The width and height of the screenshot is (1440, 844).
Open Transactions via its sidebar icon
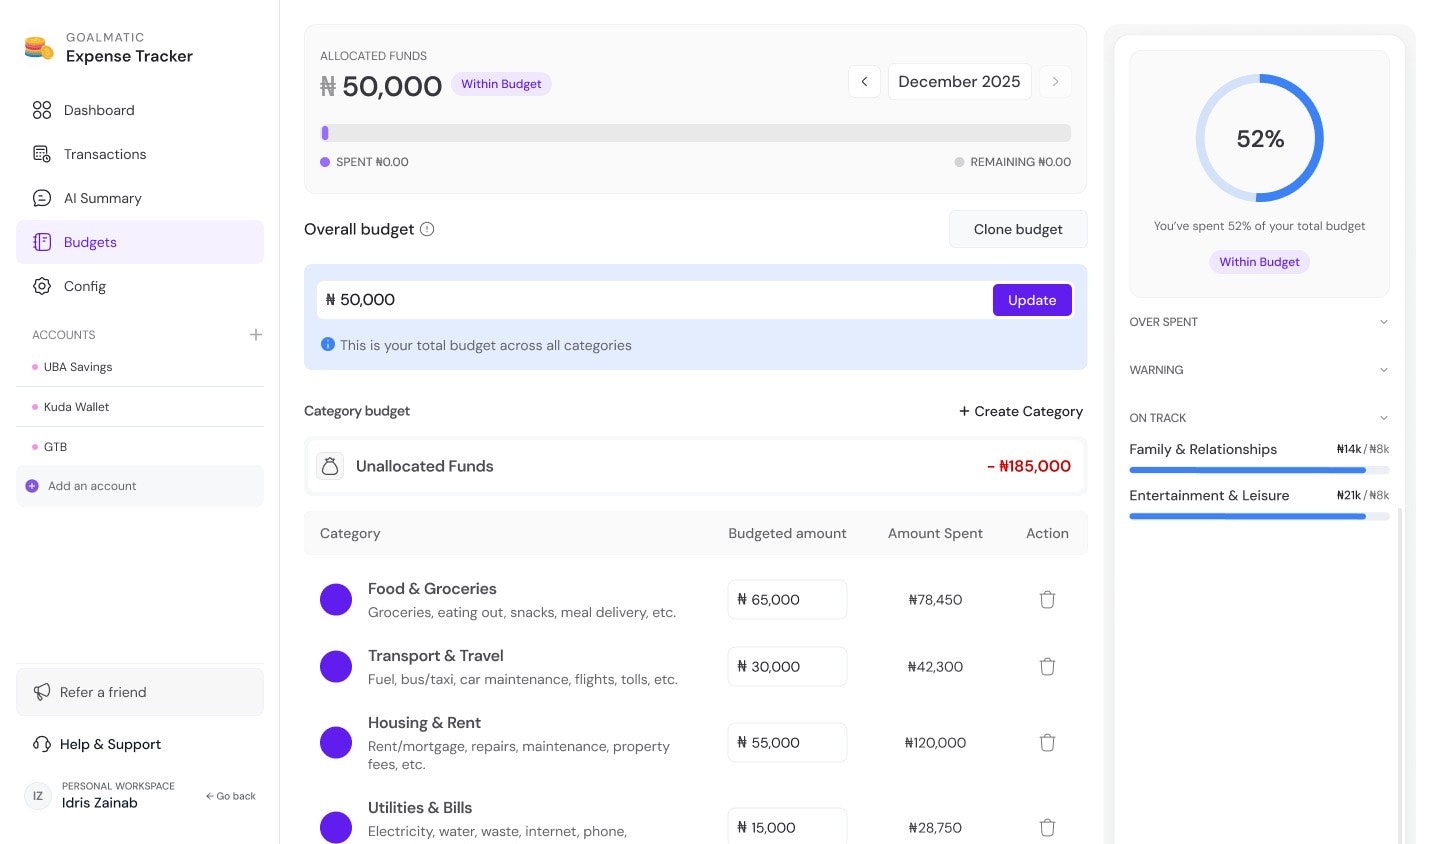click(41, 154)
